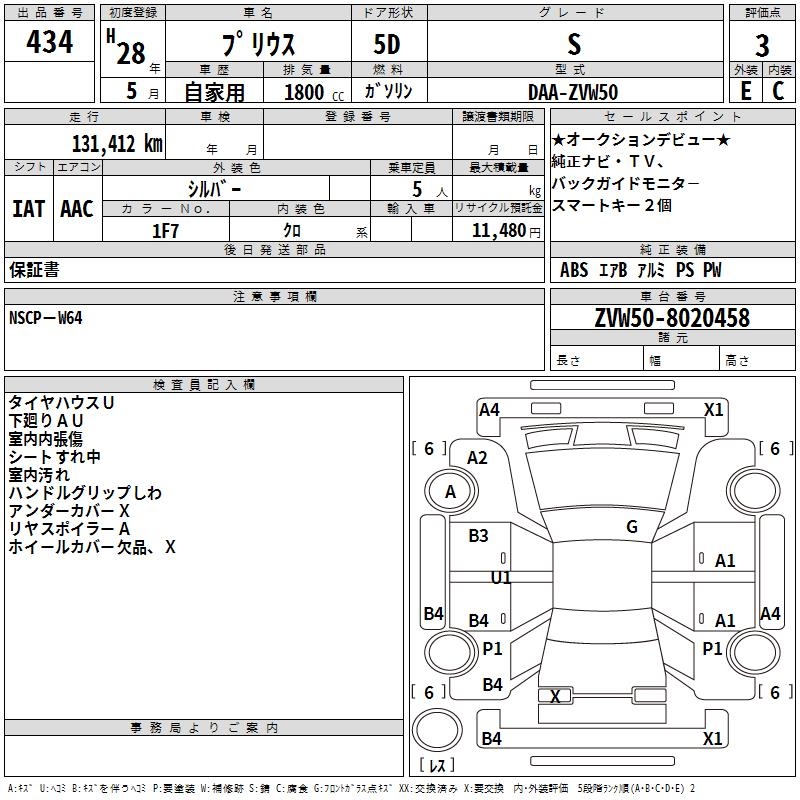This screenshot has width=800, height=800.
Task: Select the lone X mark near the rear lamps
Action: pos(555,696)
